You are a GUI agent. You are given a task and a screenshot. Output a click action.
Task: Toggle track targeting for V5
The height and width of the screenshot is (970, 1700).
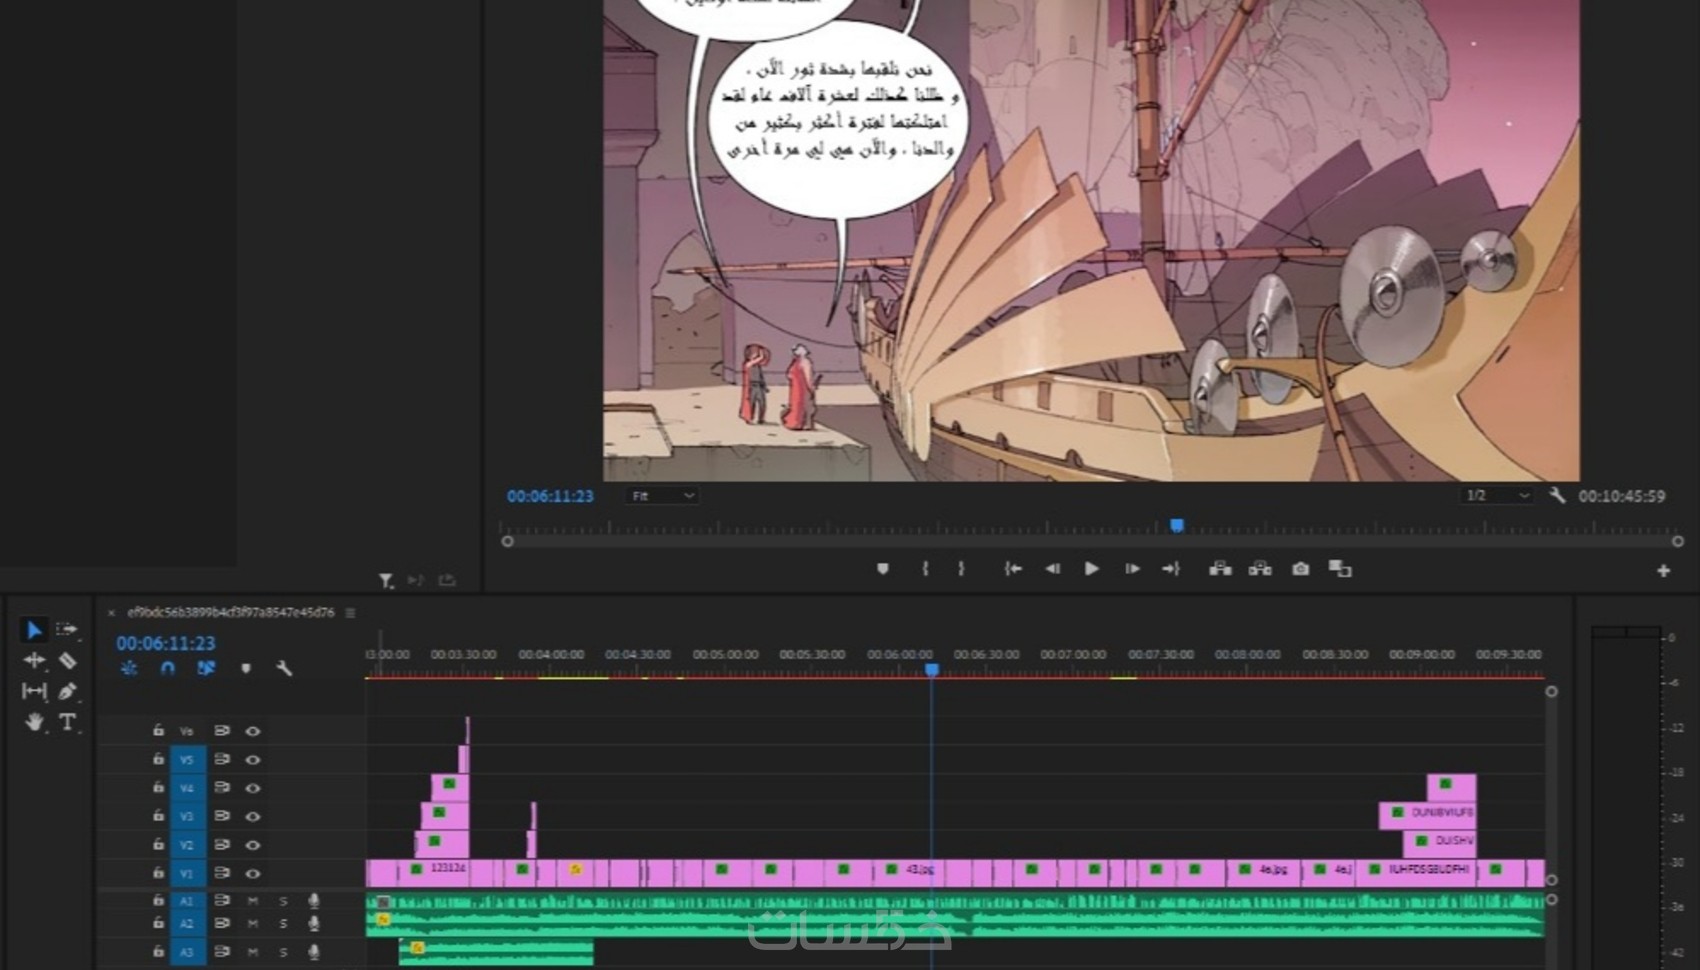tap(187, 760)
